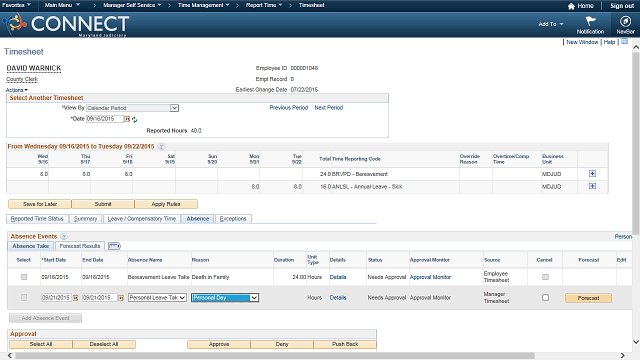Switch to the Reported Time Status tab
This screenshot has height=360, width=640.
coord(37,219)
